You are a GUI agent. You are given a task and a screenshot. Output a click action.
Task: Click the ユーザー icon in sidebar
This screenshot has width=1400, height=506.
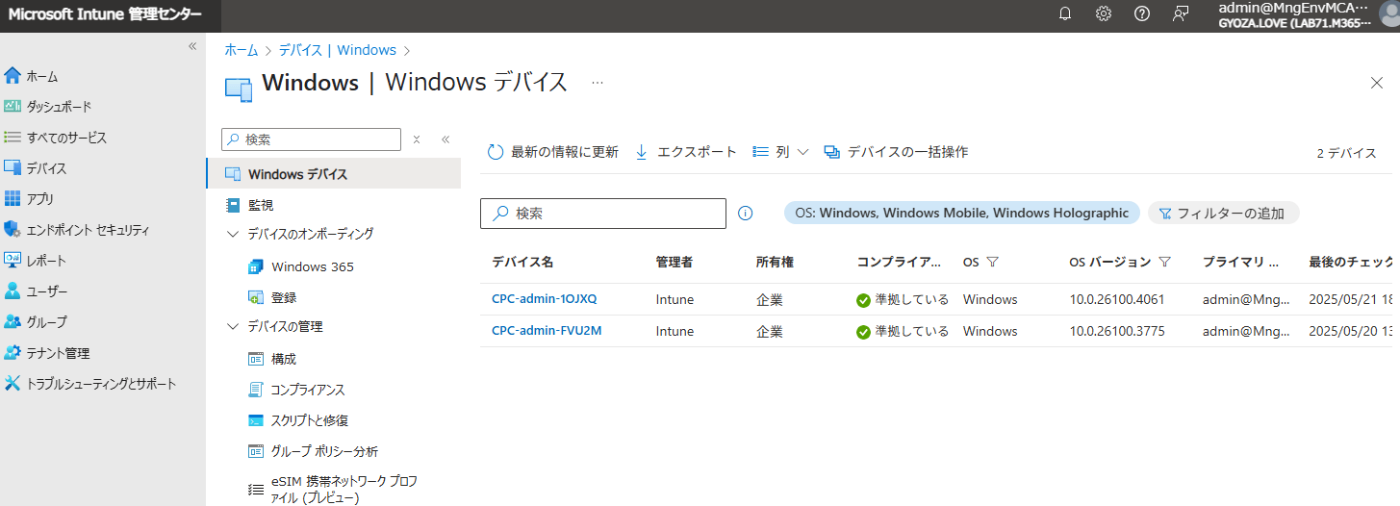(x=12, y=291)
